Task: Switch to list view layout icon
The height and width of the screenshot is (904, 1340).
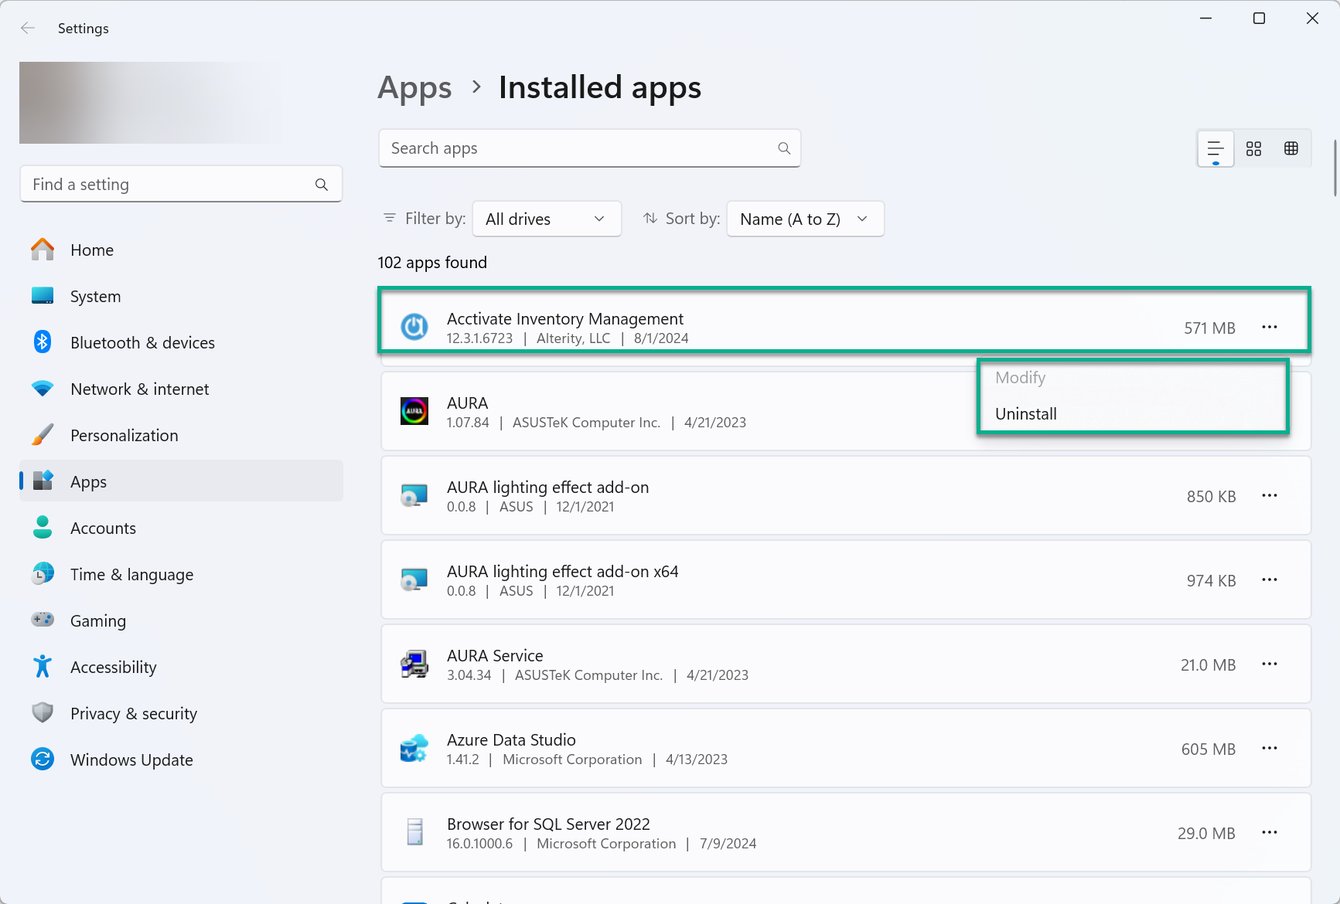Action: coord(1215,149)
